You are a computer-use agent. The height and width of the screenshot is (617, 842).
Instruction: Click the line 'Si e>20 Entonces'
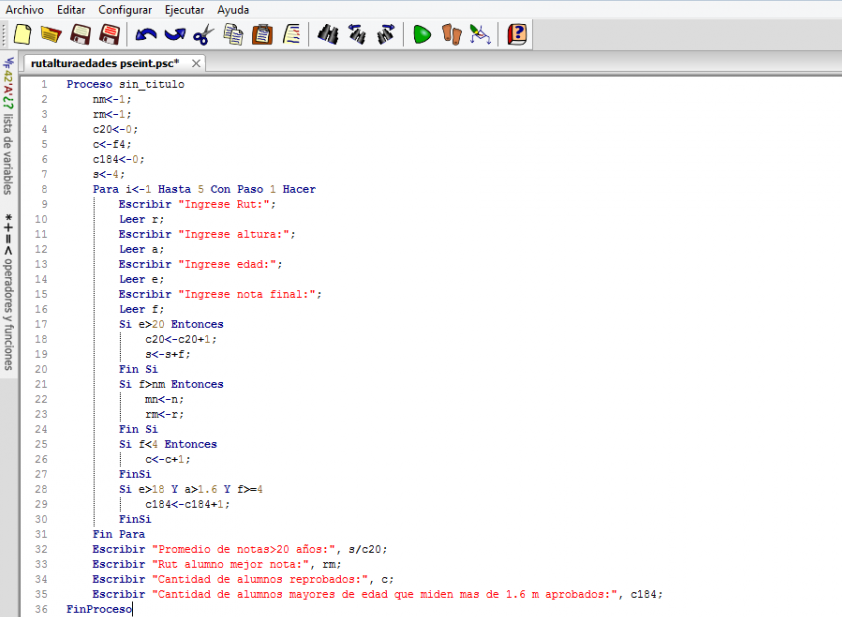pyautogui.click(x=171, y=324)
